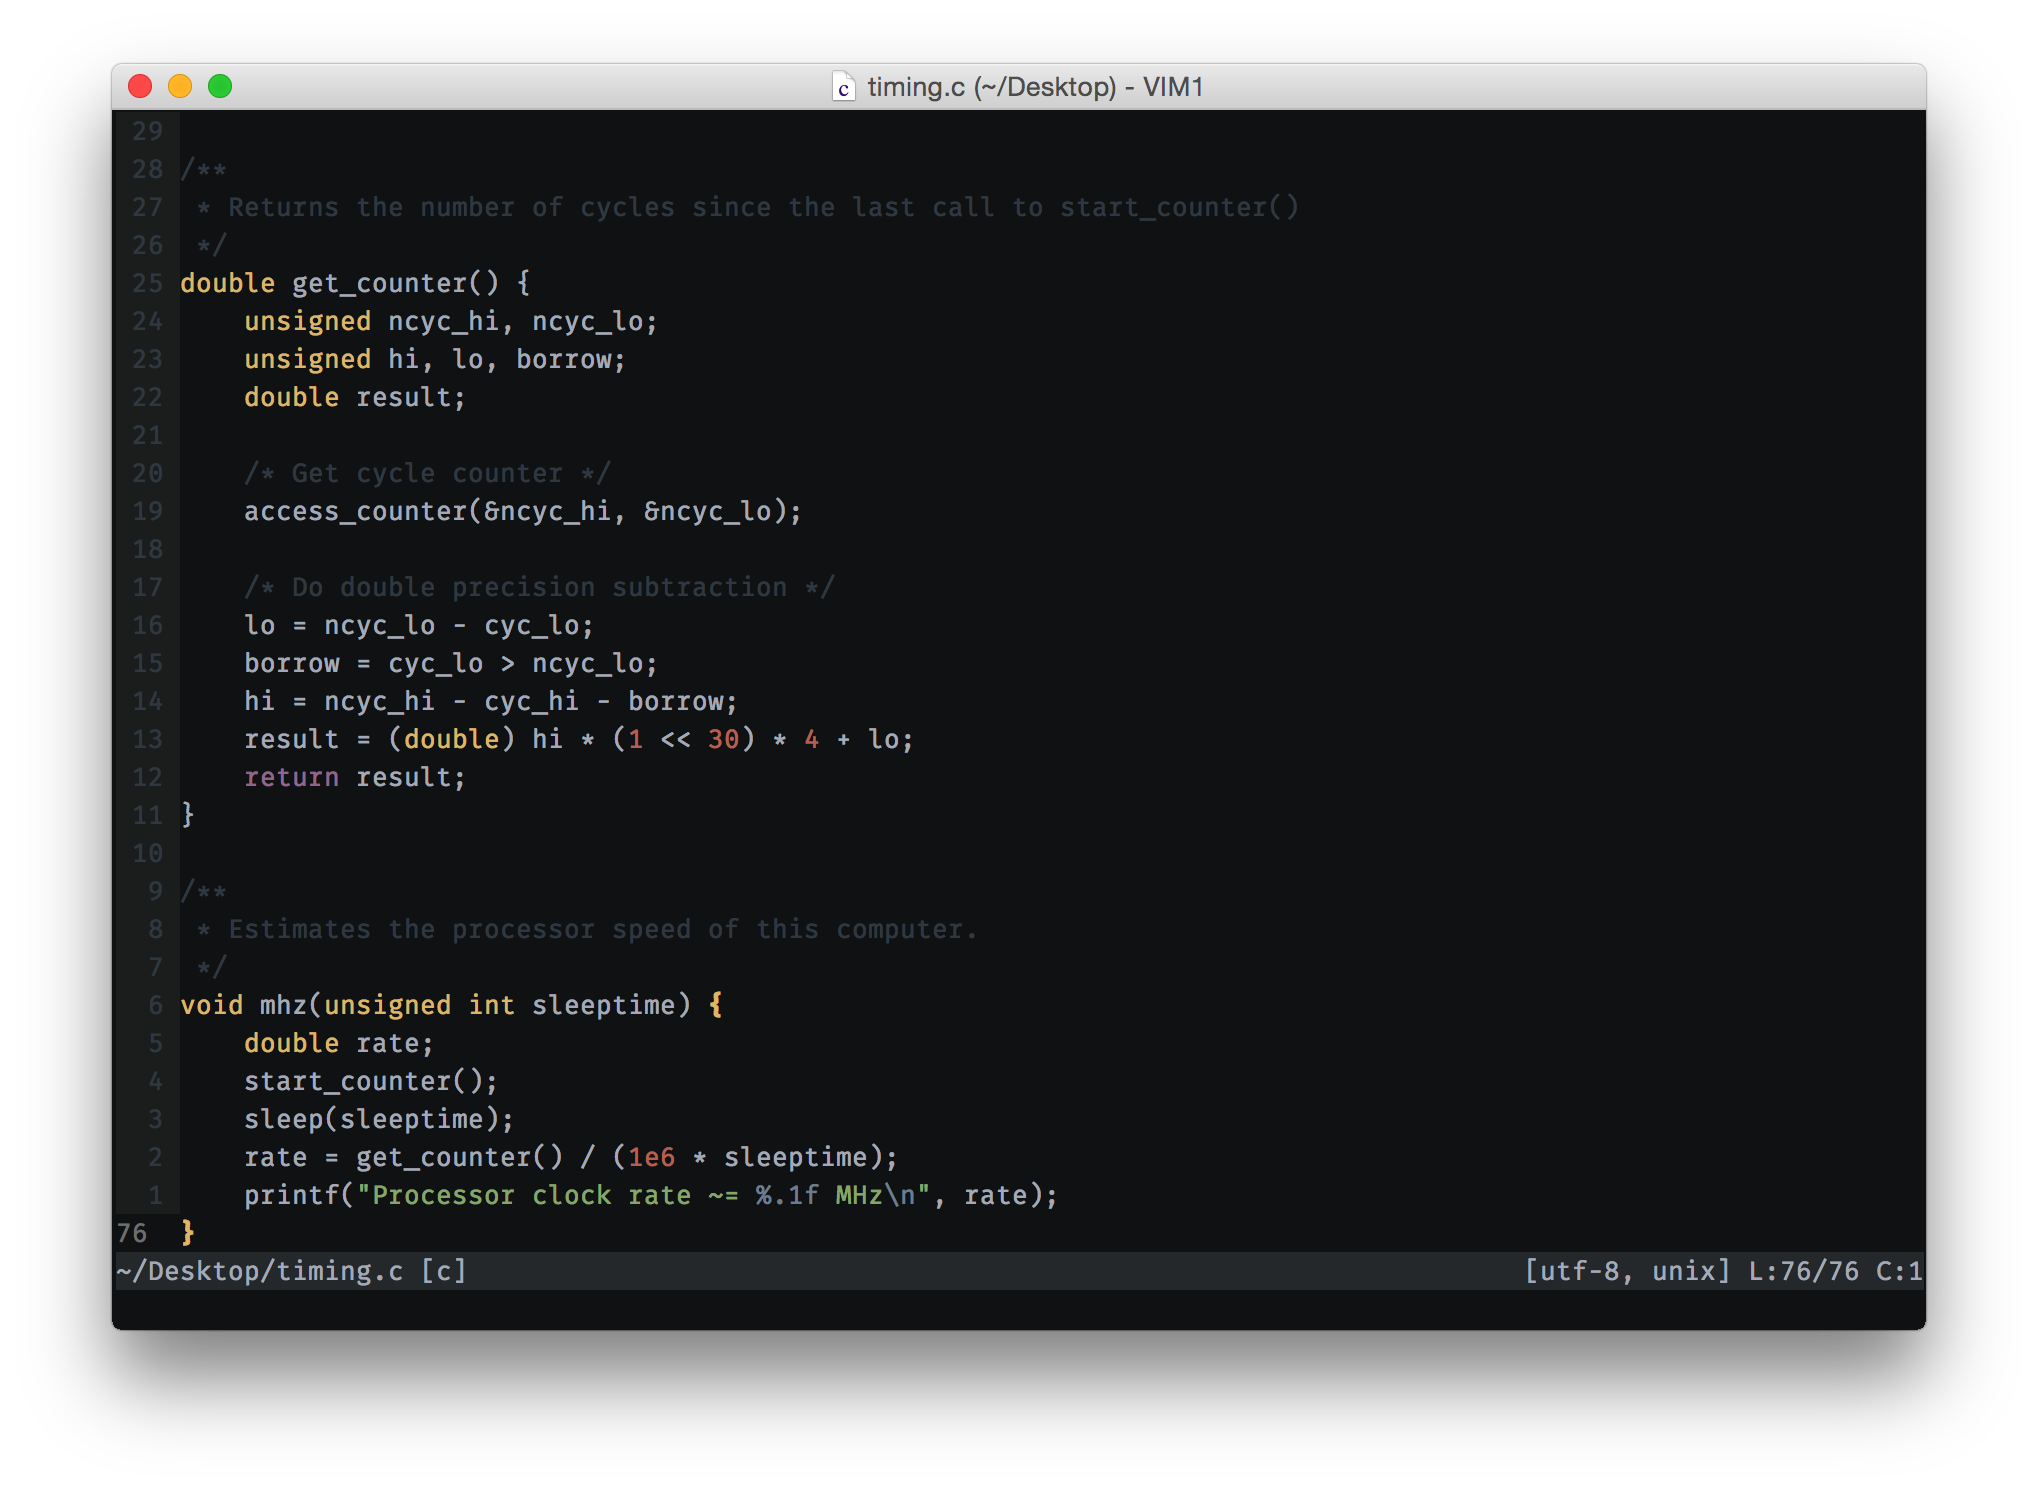Click the yellow minimize window button
The width and height of the screenshot is (2038, 1490).
click(x=180, y=87)
